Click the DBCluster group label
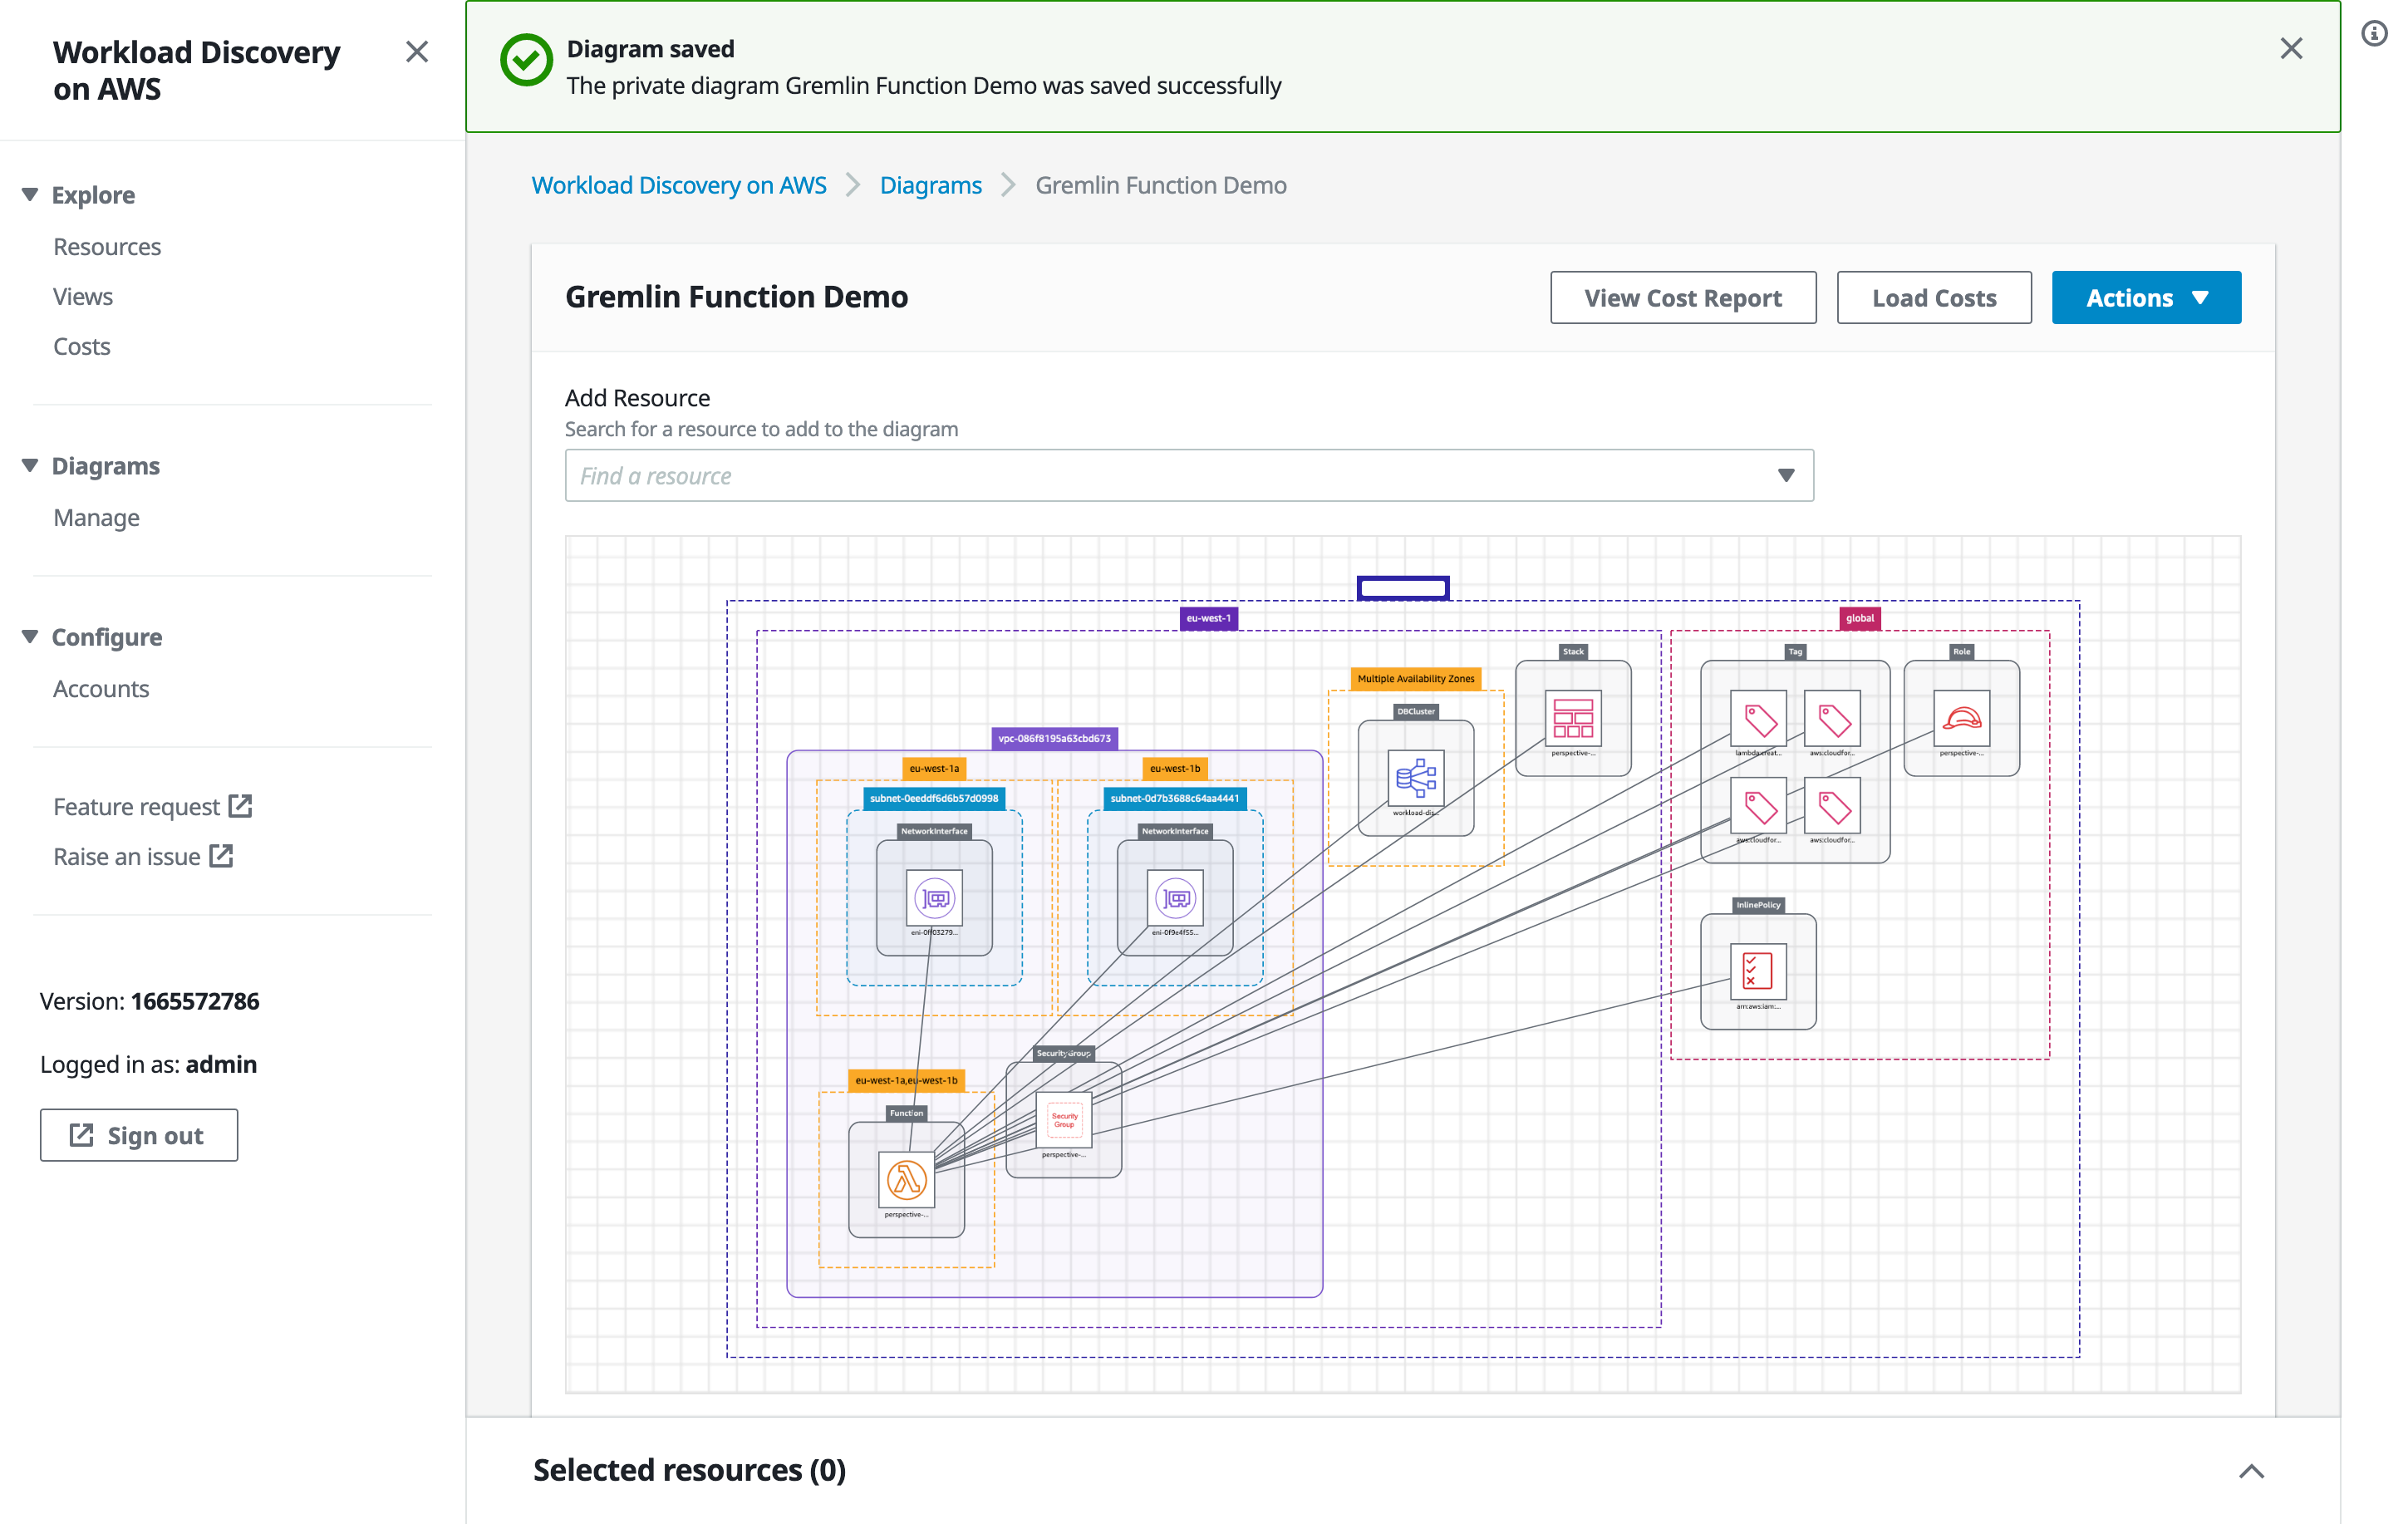This screenshot has width=2408, height=1524. [x=1416, y=711]
